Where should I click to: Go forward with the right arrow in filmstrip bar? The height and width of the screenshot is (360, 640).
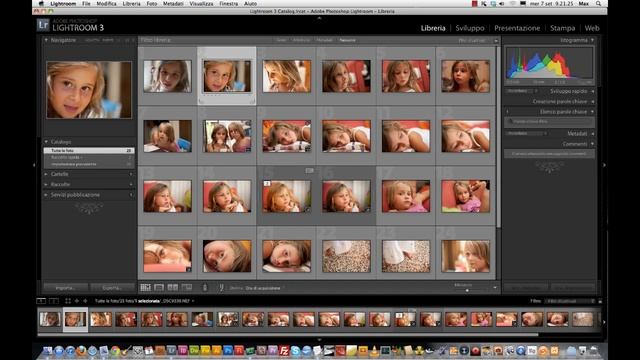(85, 301)
